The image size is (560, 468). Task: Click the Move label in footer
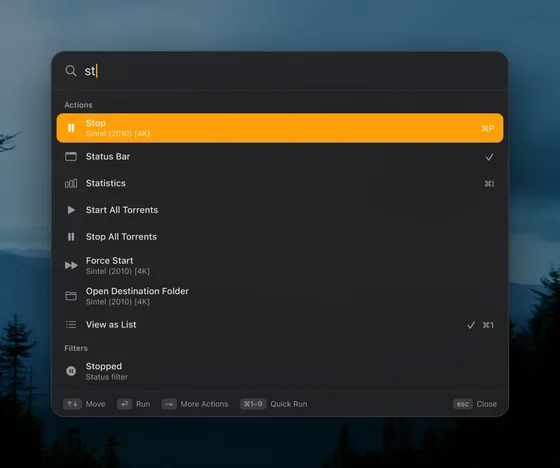click(x=95, y=404)
